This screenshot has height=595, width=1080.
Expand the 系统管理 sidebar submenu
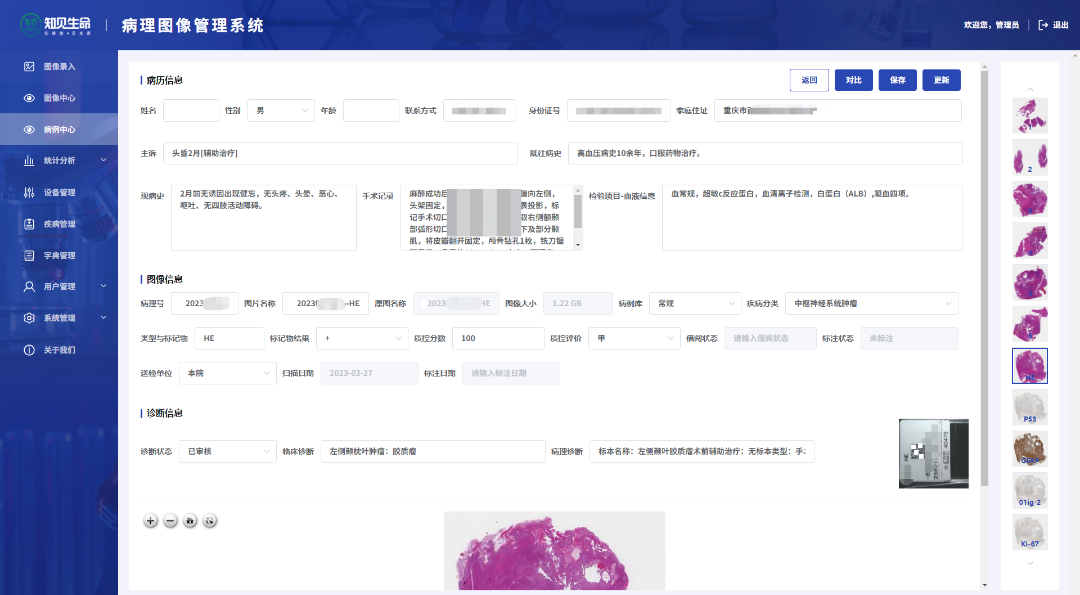pos(60,318)
